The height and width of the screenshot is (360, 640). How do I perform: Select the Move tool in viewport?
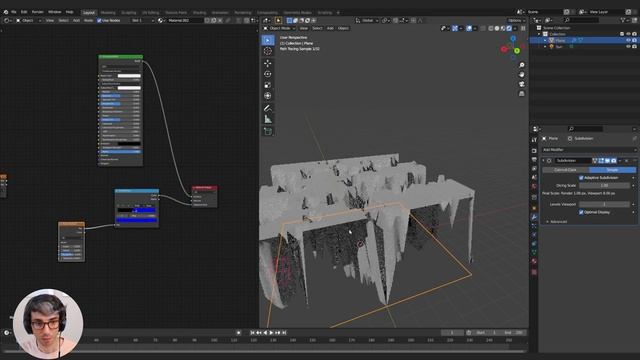(268, 63)
